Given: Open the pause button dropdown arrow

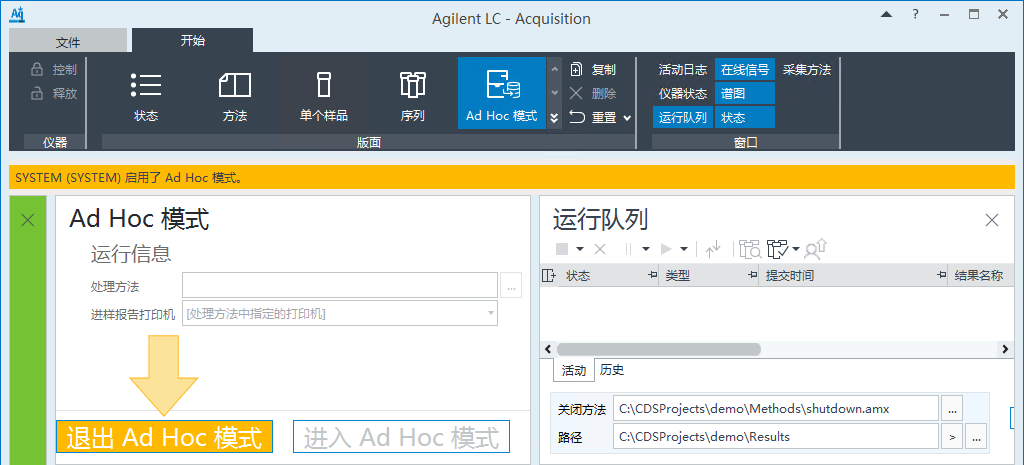Looking at the screenshot, I should (x=646, y=249).
